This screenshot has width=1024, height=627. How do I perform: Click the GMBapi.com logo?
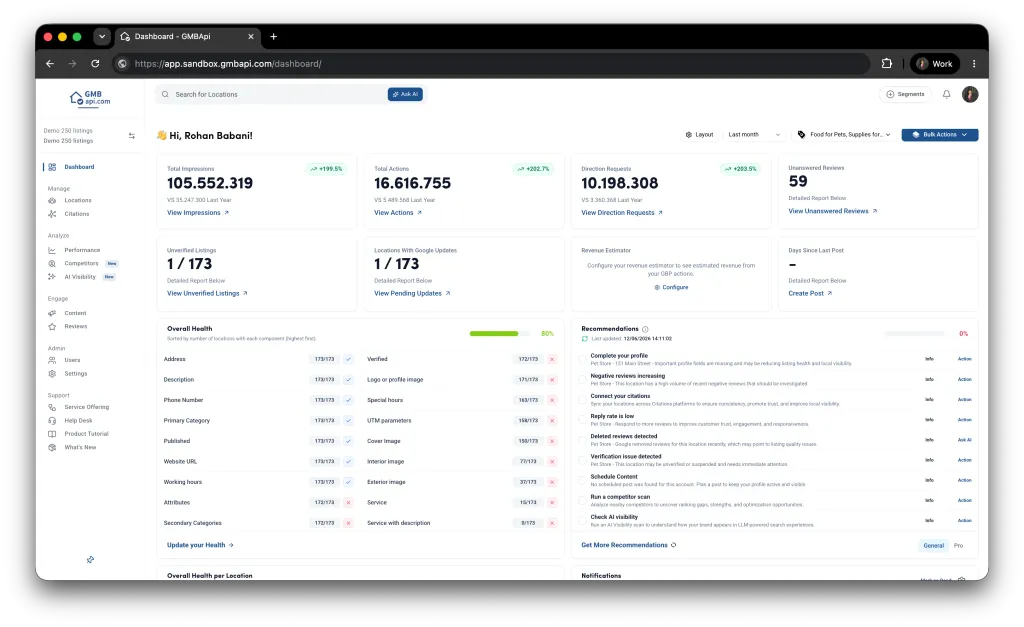[90, 98]
